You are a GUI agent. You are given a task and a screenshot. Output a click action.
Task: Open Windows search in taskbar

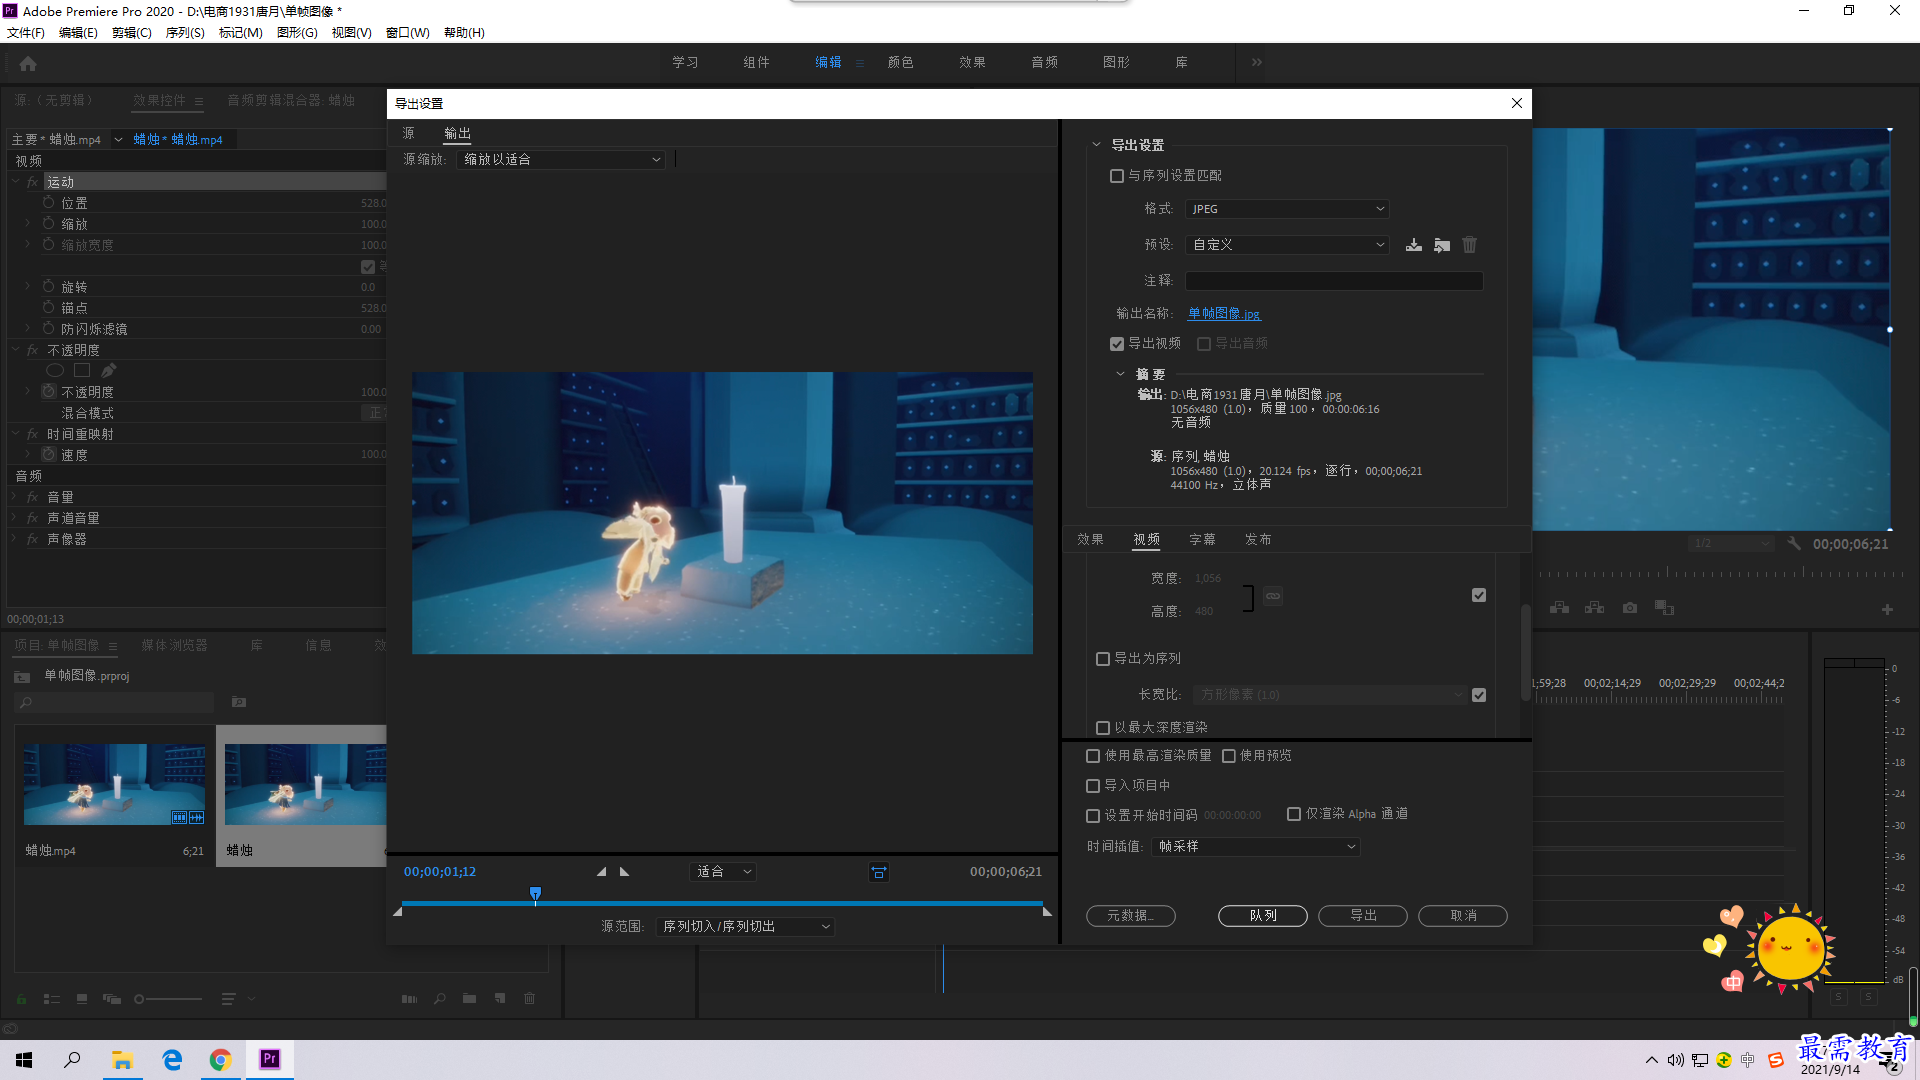pyautogui.click(x=72, y=1060)
